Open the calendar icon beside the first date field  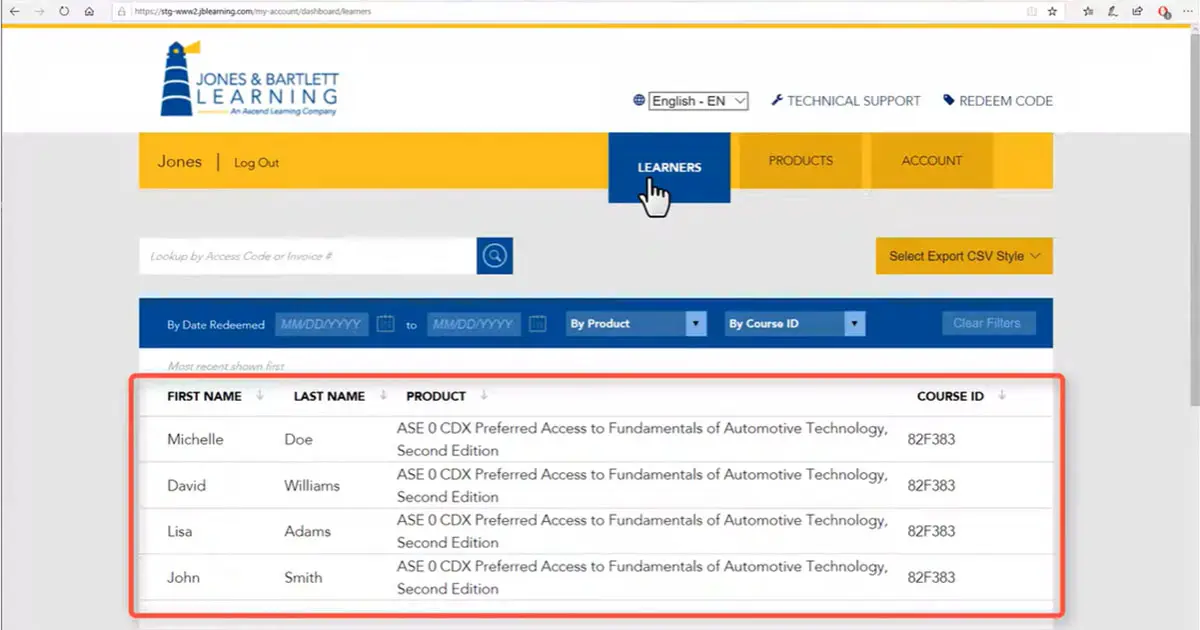(387, 323)
